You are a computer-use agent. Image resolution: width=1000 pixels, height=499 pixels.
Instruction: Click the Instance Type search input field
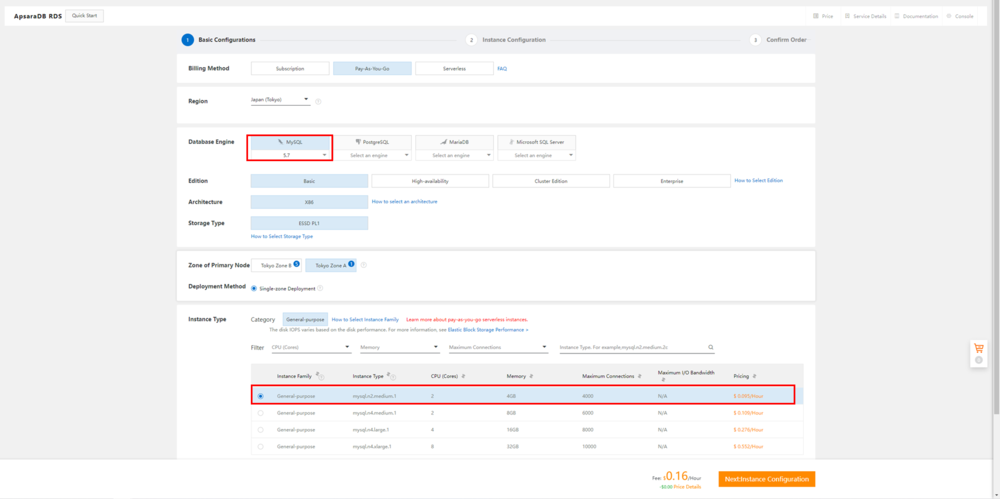[632, 348]
